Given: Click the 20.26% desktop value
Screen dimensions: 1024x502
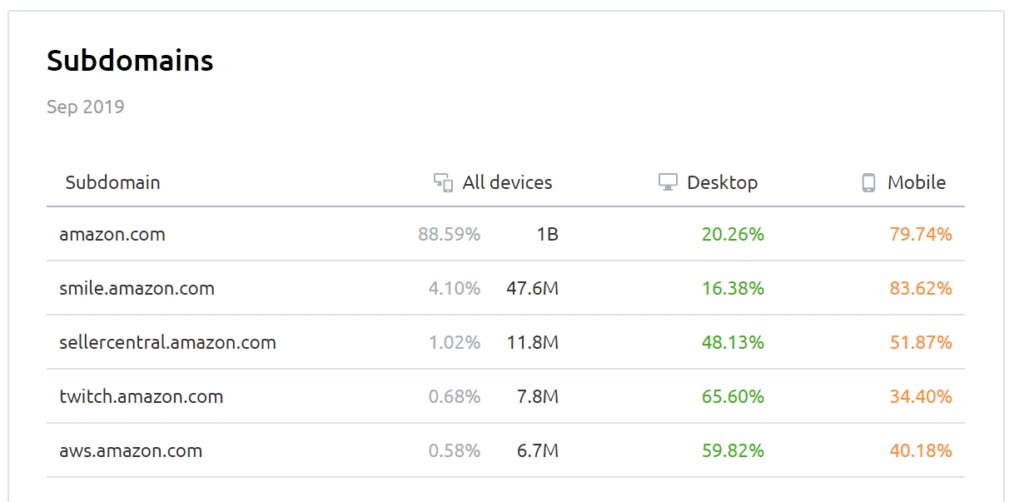Looking at the screenshot, I should [733, 234].
